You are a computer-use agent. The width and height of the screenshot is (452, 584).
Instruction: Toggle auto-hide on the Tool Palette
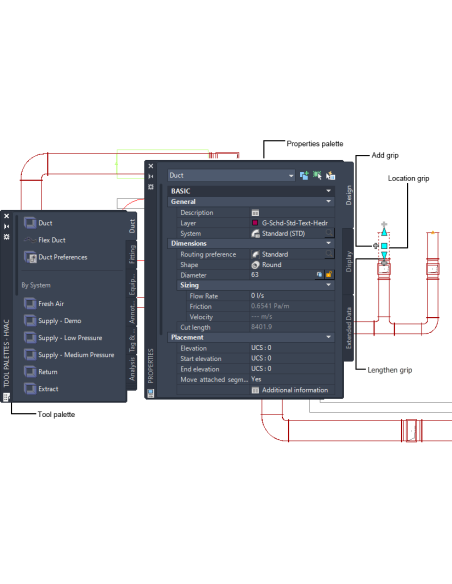(x=6, y=226)
